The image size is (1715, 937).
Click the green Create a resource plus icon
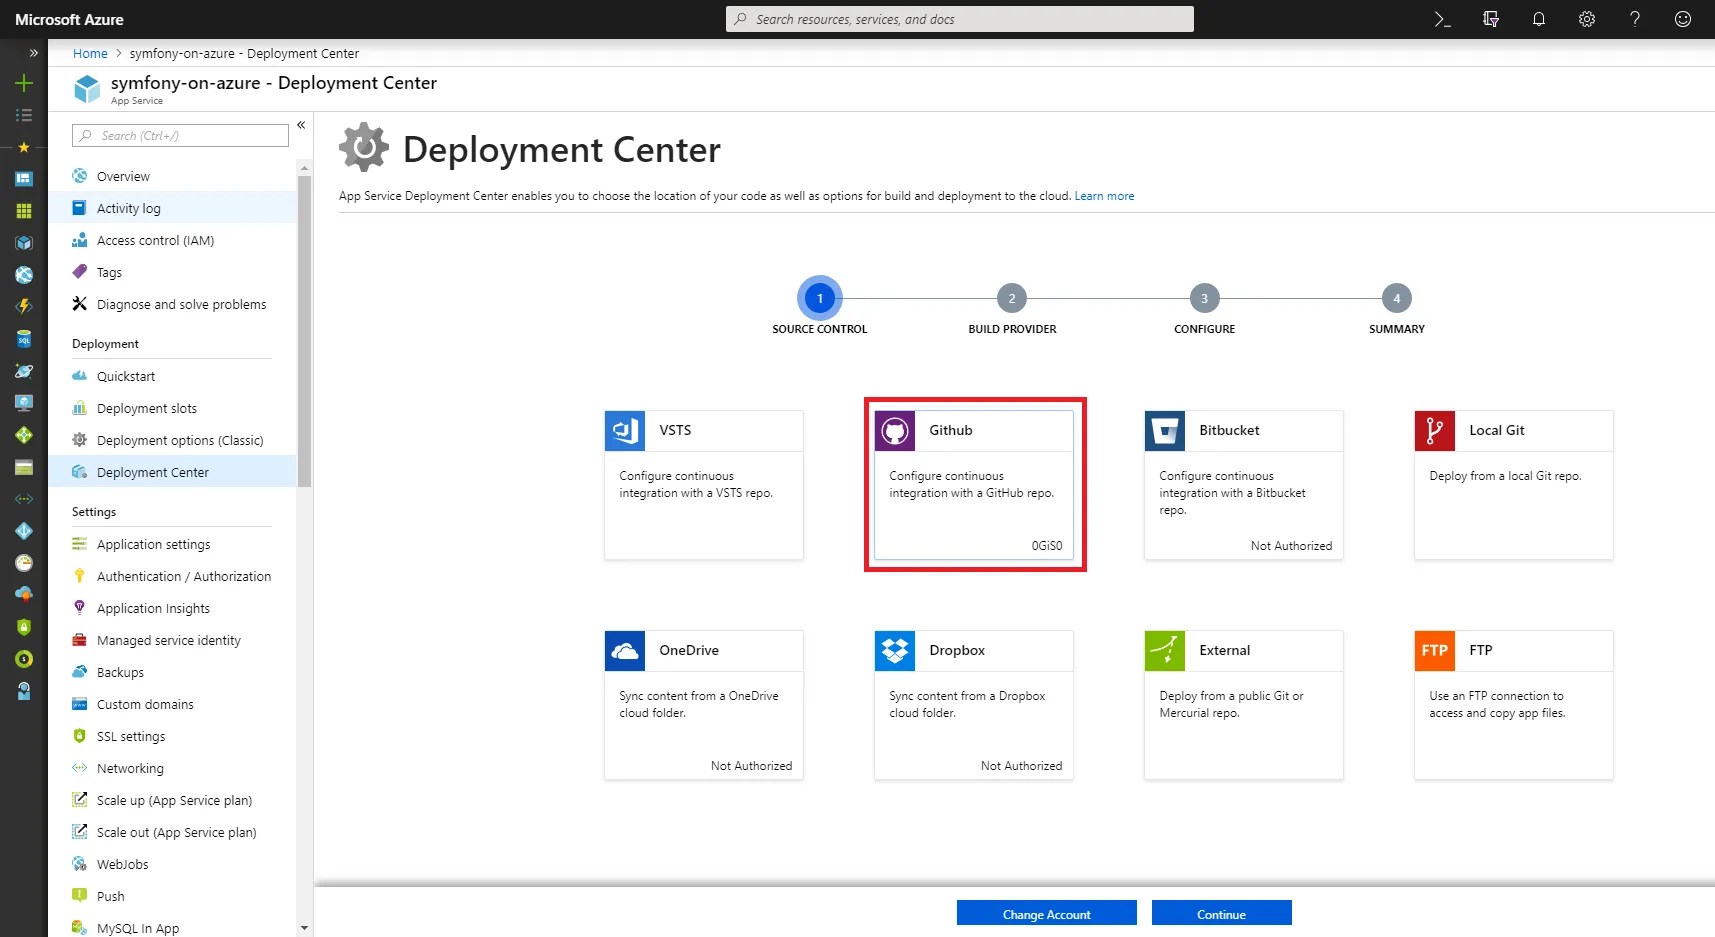(24, 83)
